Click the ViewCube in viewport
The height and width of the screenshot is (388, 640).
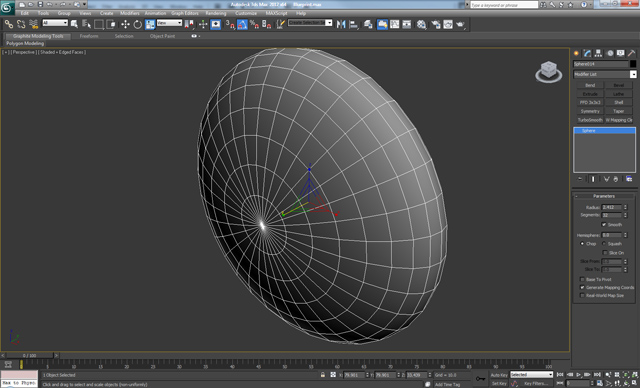click(549, 71)
